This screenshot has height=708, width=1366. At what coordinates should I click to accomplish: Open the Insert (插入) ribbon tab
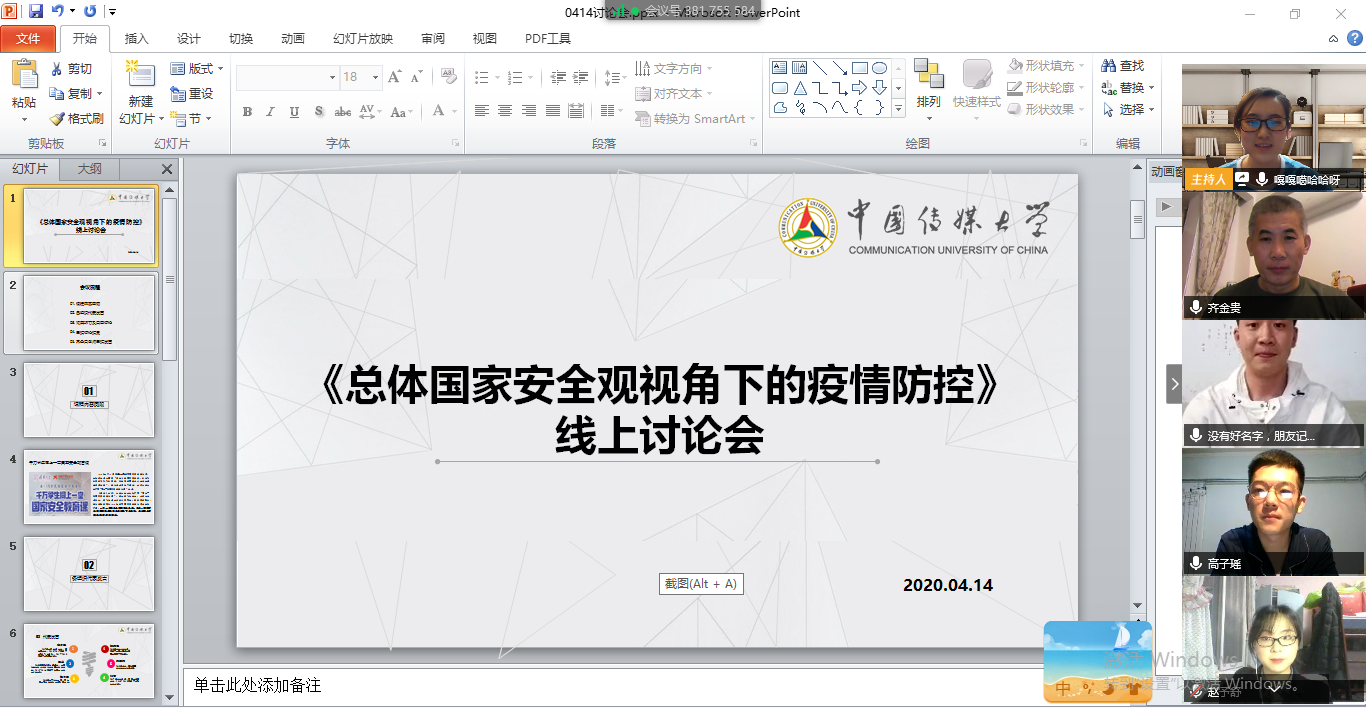click(136, 39)
